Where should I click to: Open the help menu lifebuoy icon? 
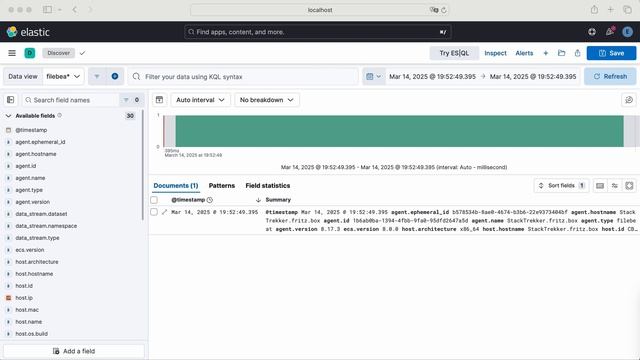pyautogui.click(x=592, y=32)
